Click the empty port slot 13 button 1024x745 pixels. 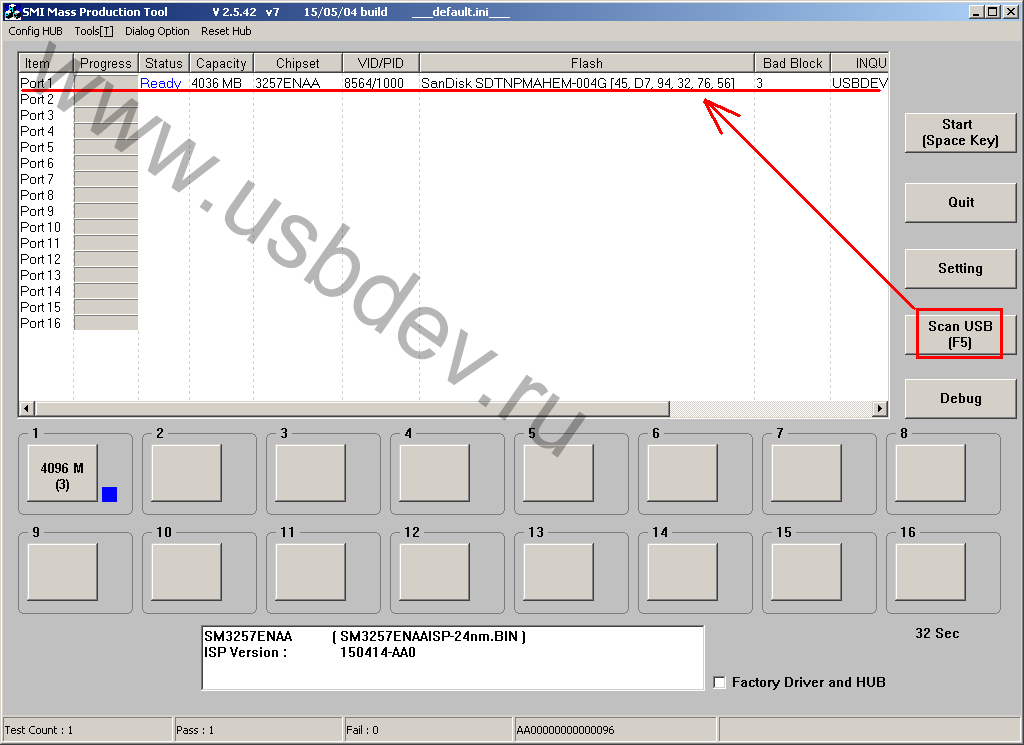pyautogui.click(x=558, y=572)
